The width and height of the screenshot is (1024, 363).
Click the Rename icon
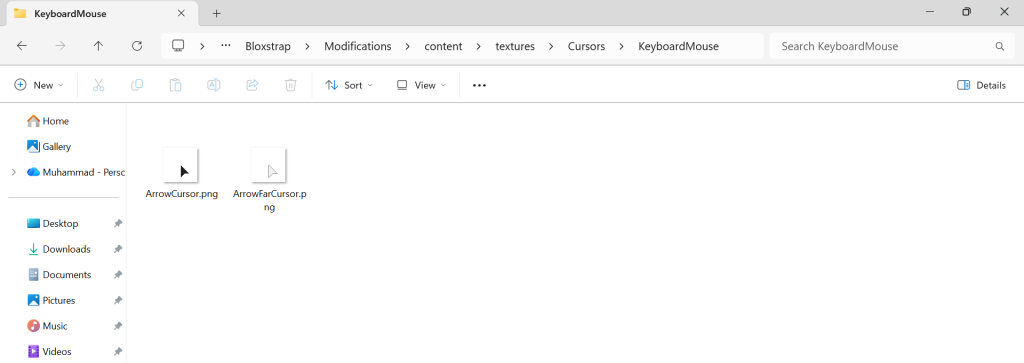(x=214, y=85)
